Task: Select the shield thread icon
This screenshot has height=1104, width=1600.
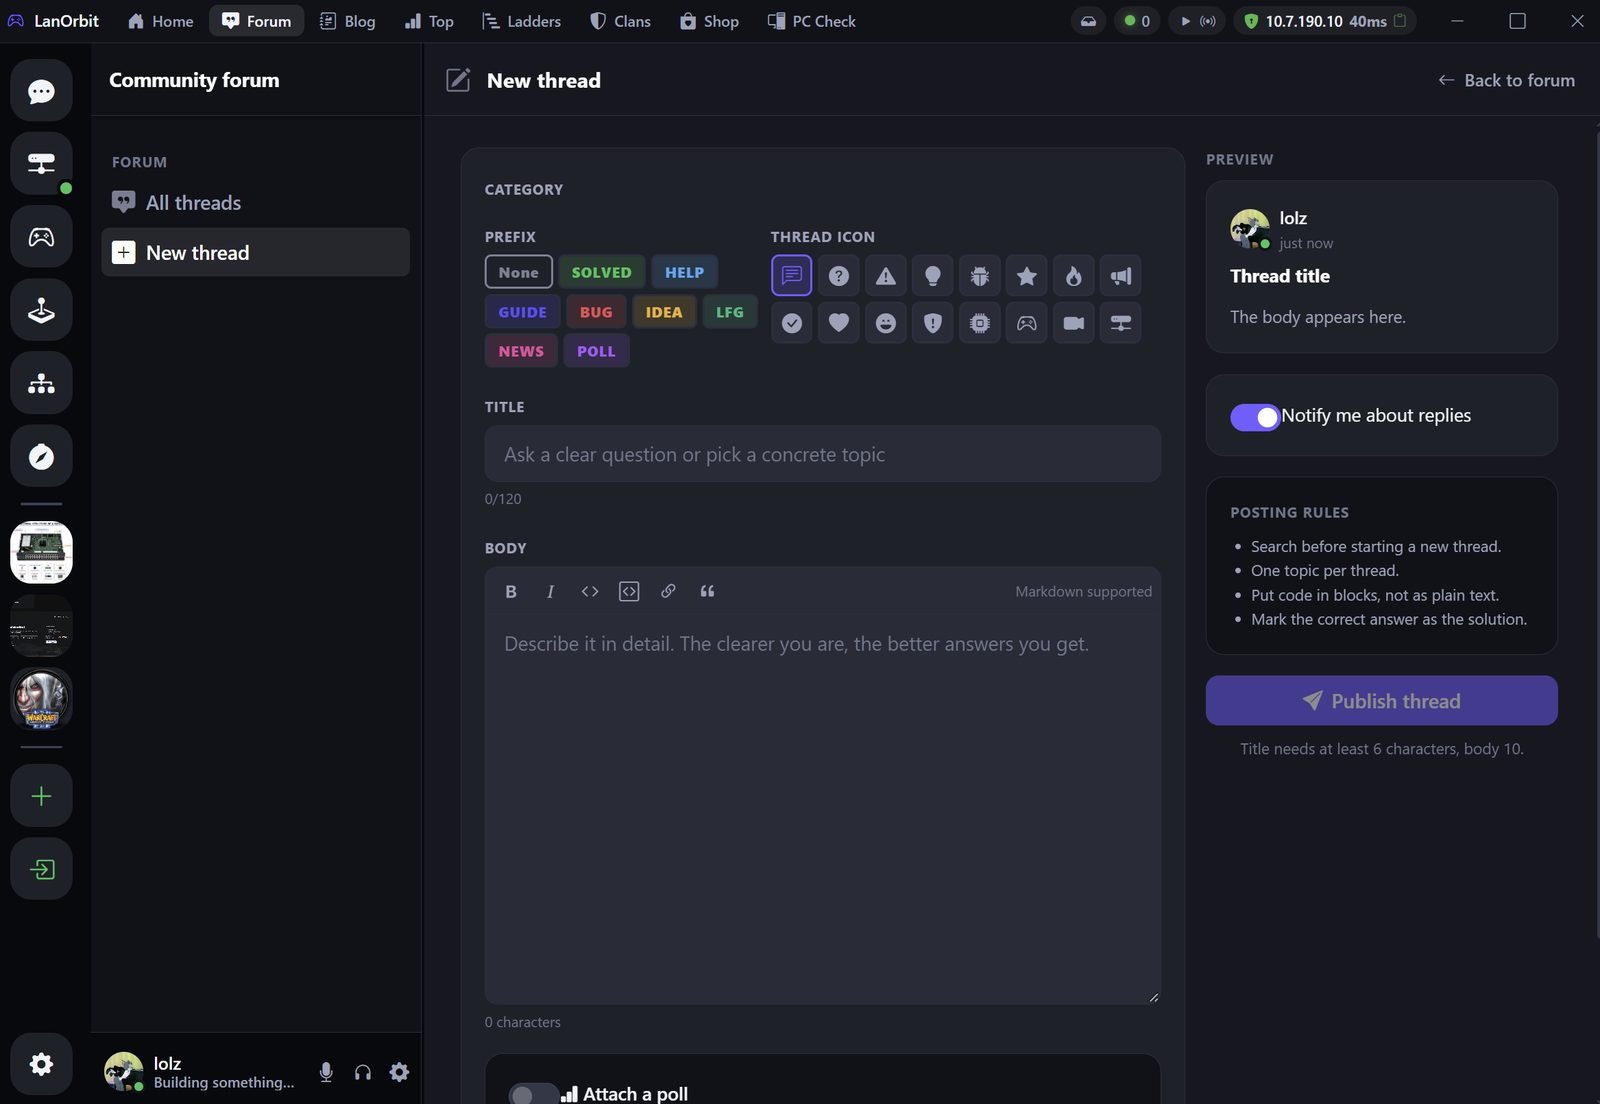Action: 933,323
